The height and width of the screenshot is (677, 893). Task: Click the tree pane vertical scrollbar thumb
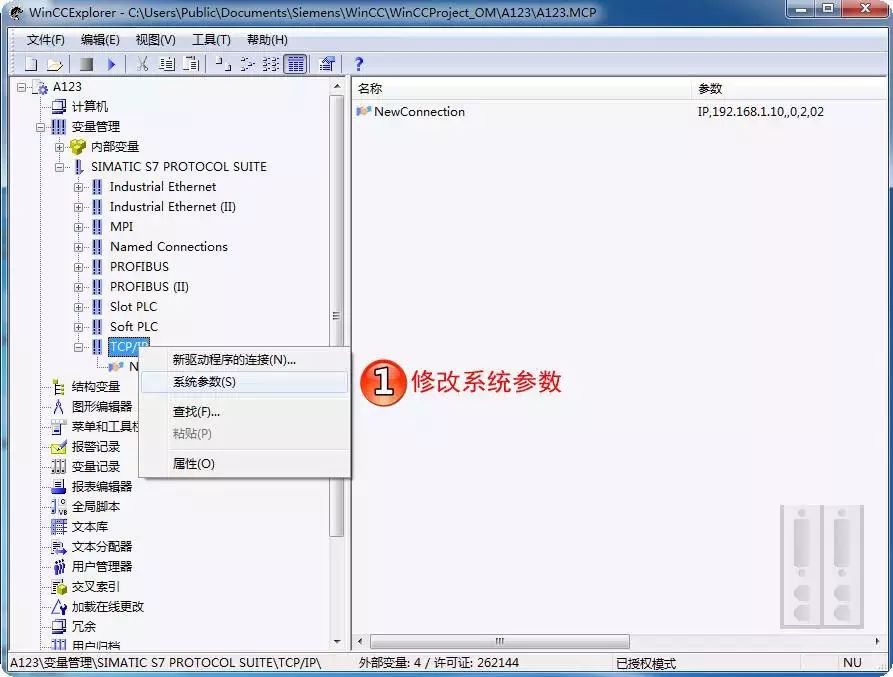(337, 316)
